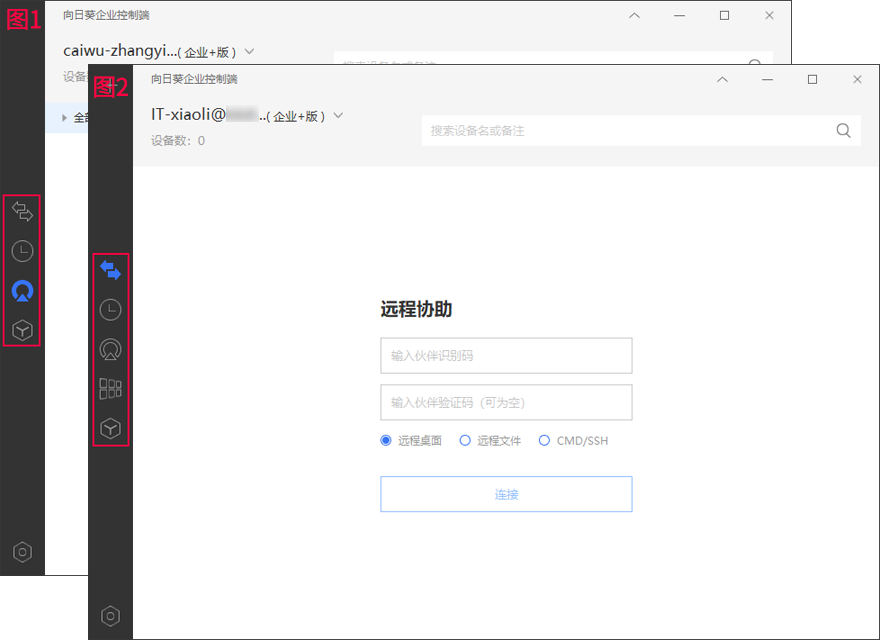The height and width of the screenshot is (640, 880).
Task: Expand the caiwu-zhangyi account dropdown arrow
Action: (x=249, y=51)
